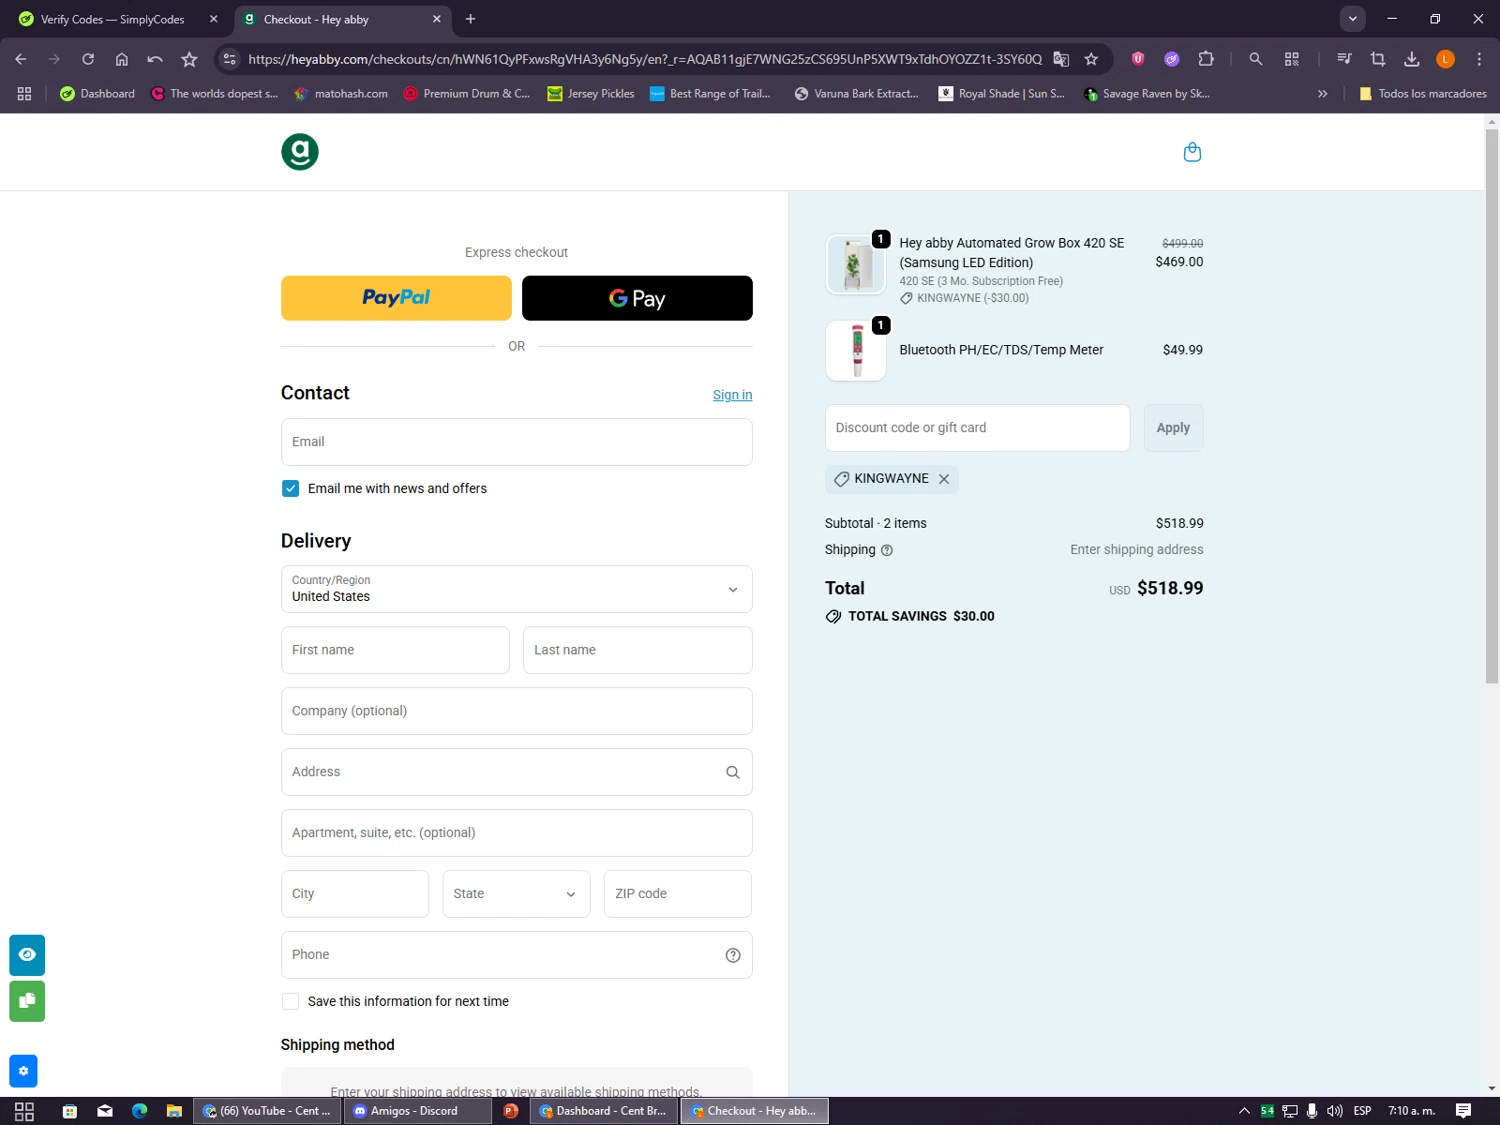
Task: Click the Last name field
Action: (x=637, y=650)
